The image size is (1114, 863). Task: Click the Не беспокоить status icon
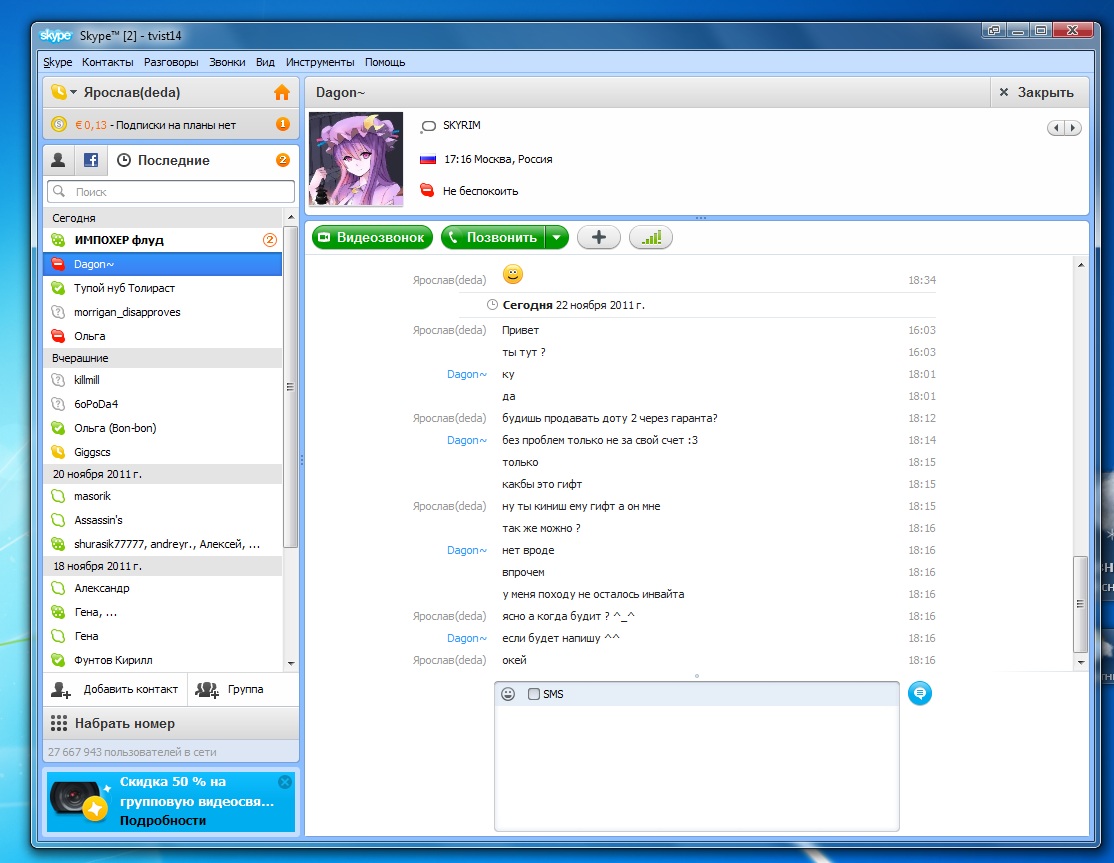coord(427,190)
